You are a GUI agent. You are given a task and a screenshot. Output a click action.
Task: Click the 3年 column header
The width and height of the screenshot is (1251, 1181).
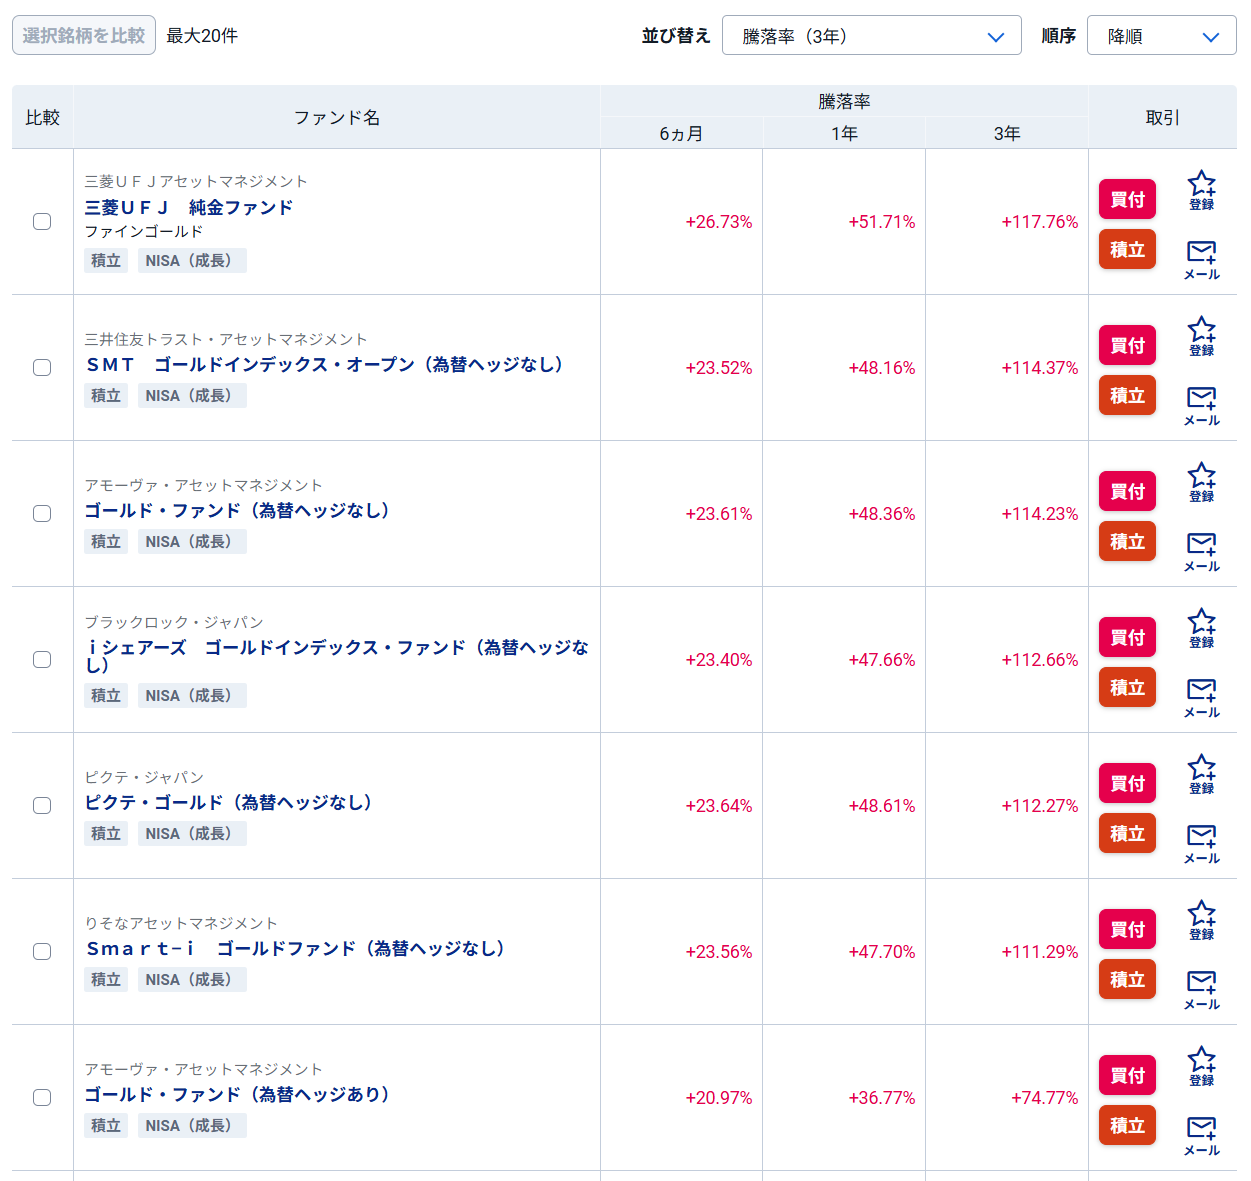pyautogui.click(x=1007, y=133)
